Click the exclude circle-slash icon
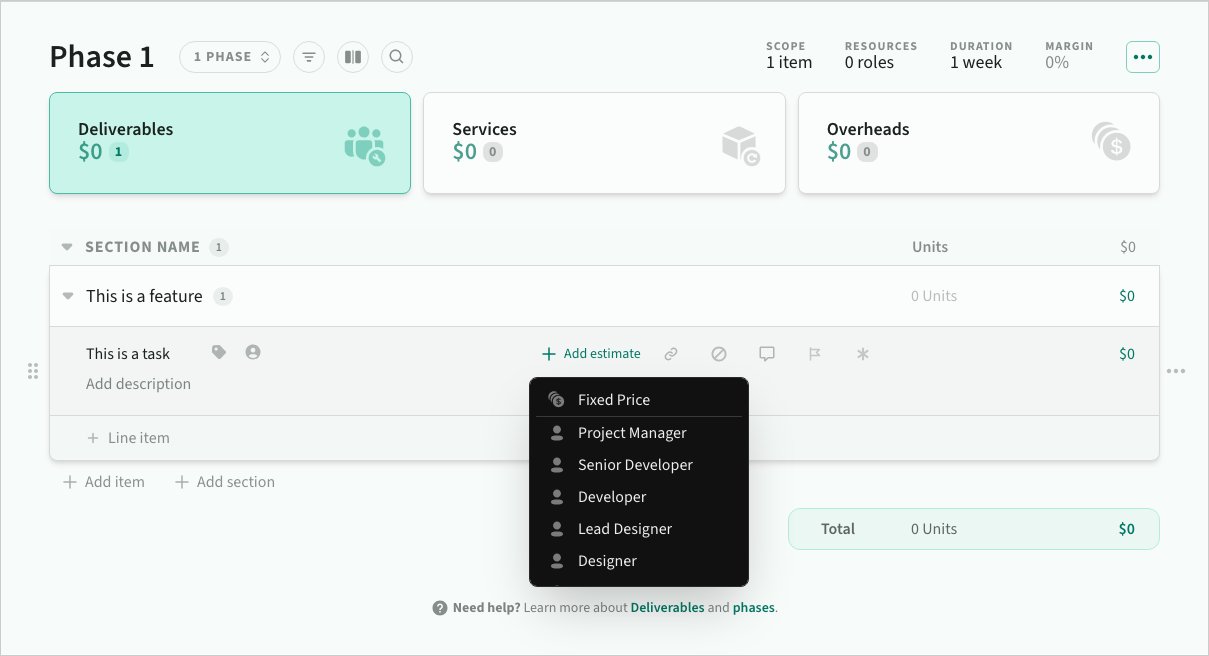This screenshot has height=656, width=1209. pos(719,354)
